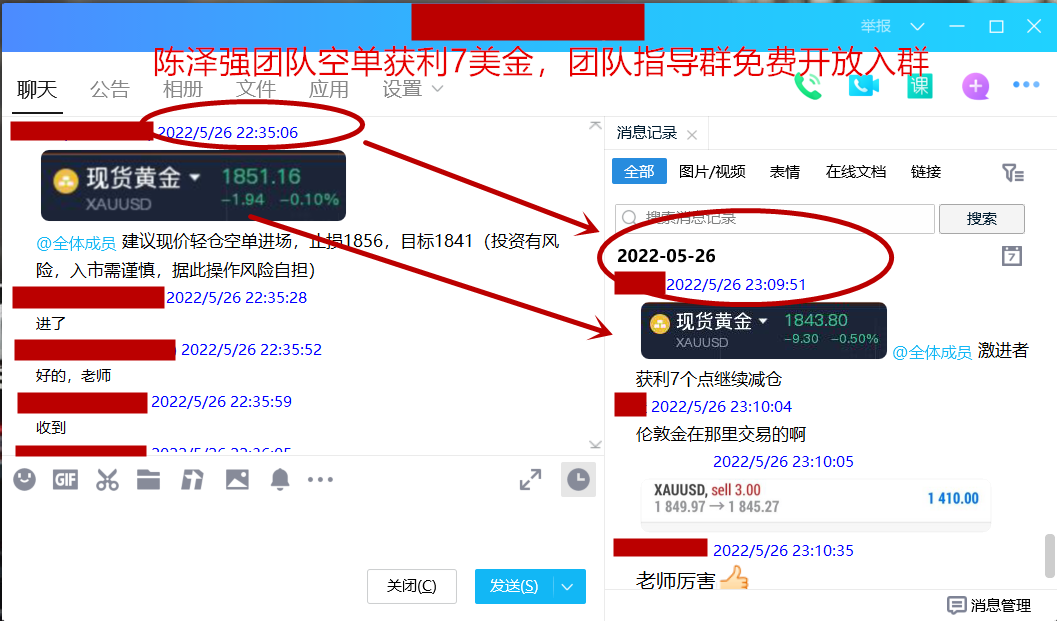Click the message history vertical scrollbar
This screenshot has width=1057, height=621.
point(1049,553)
